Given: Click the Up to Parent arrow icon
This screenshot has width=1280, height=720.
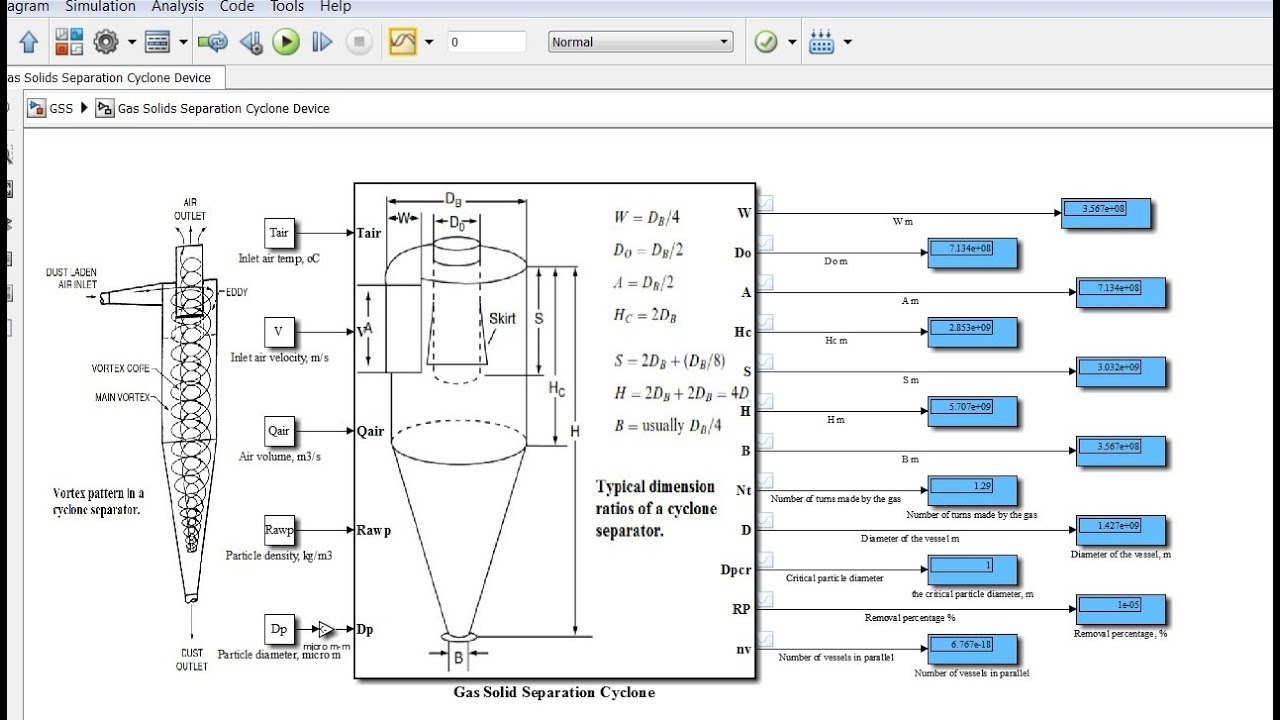Looking at the screenshot, I should coord(29,42).
